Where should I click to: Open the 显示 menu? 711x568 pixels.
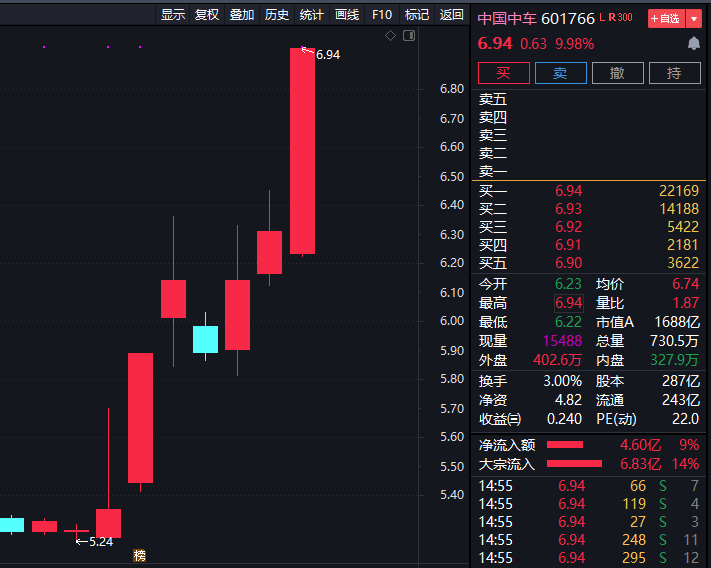(x=173, y=15)
